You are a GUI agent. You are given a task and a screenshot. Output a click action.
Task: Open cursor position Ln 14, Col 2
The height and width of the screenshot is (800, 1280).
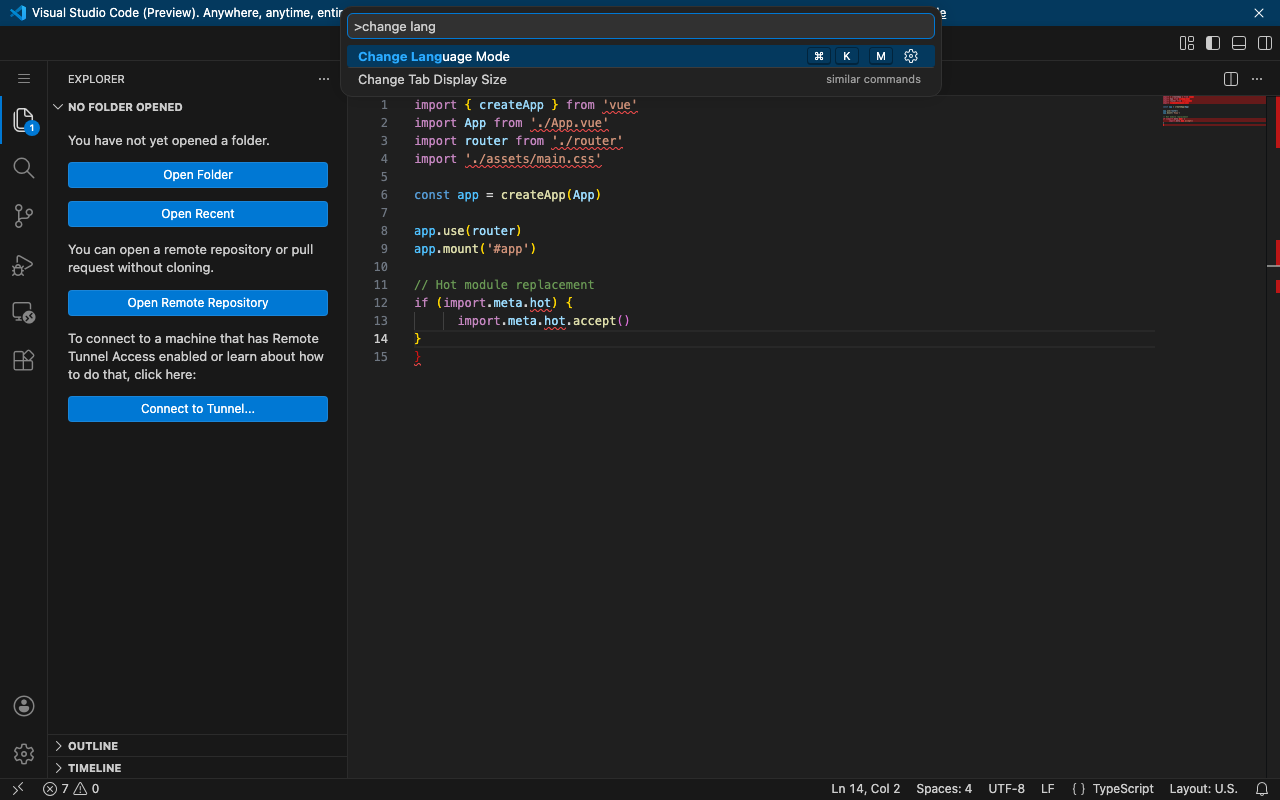pos(866,789)
